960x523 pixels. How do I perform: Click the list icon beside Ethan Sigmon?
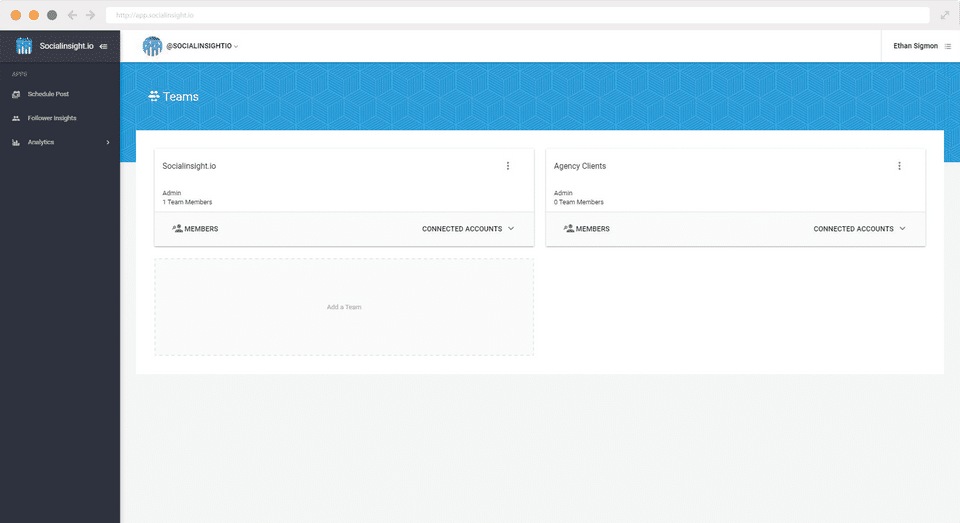point(948,47)
